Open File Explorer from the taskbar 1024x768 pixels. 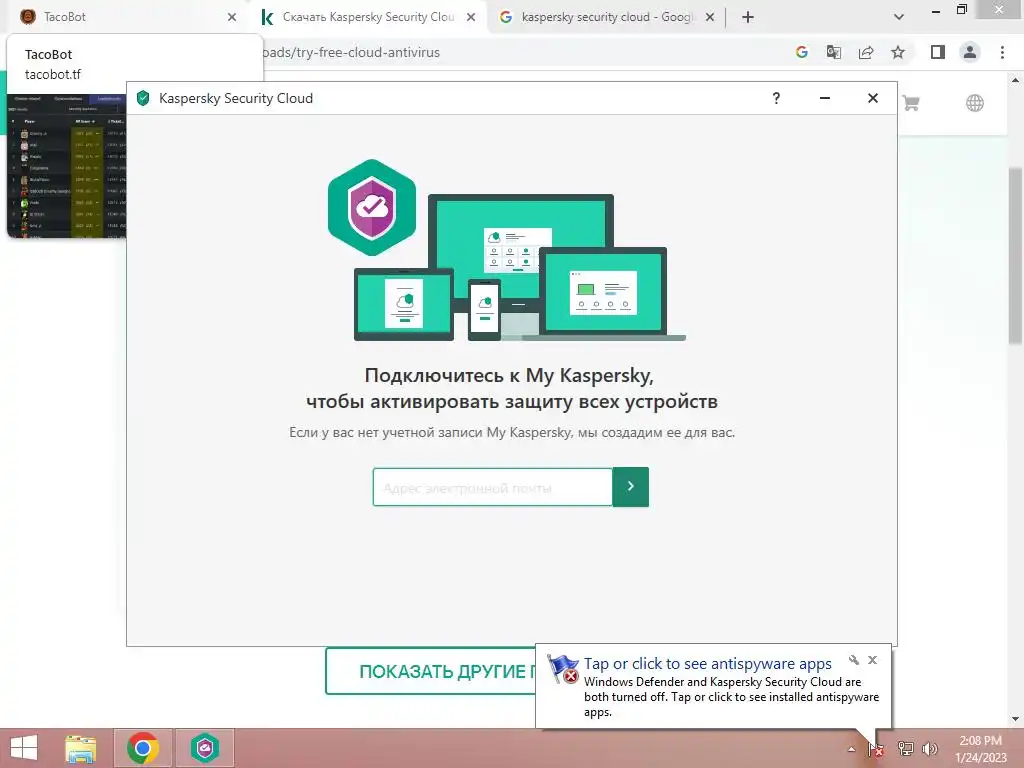81,748
